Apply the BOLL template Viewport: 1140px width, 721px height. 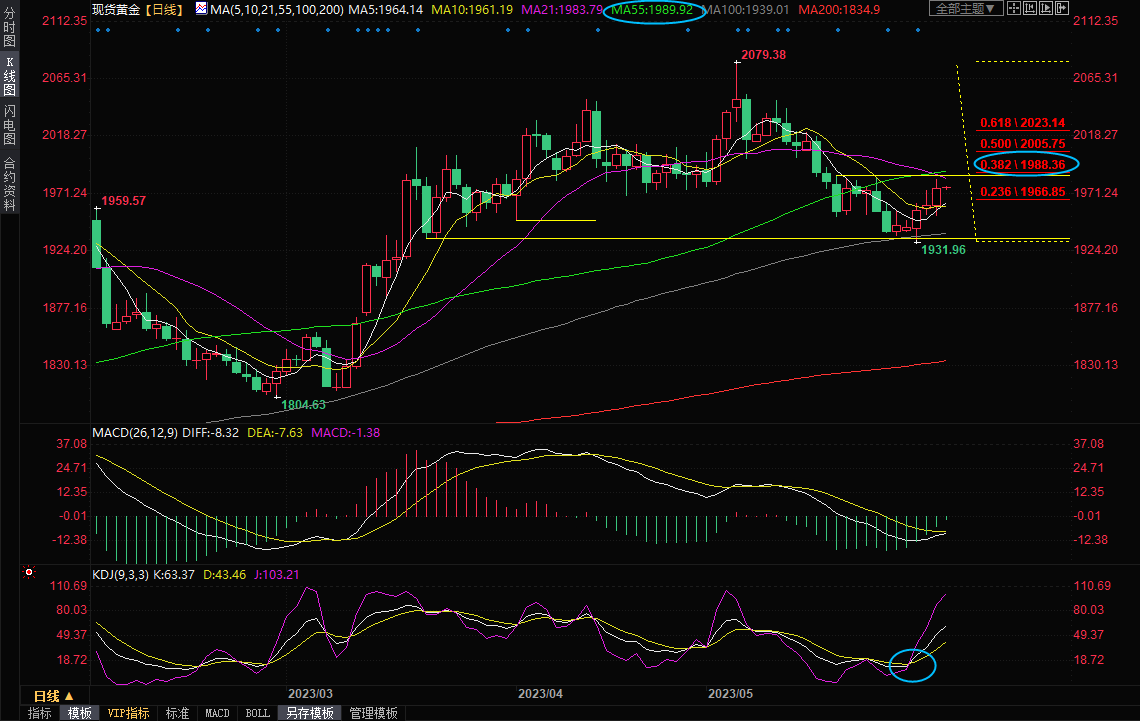pos(257,713)
